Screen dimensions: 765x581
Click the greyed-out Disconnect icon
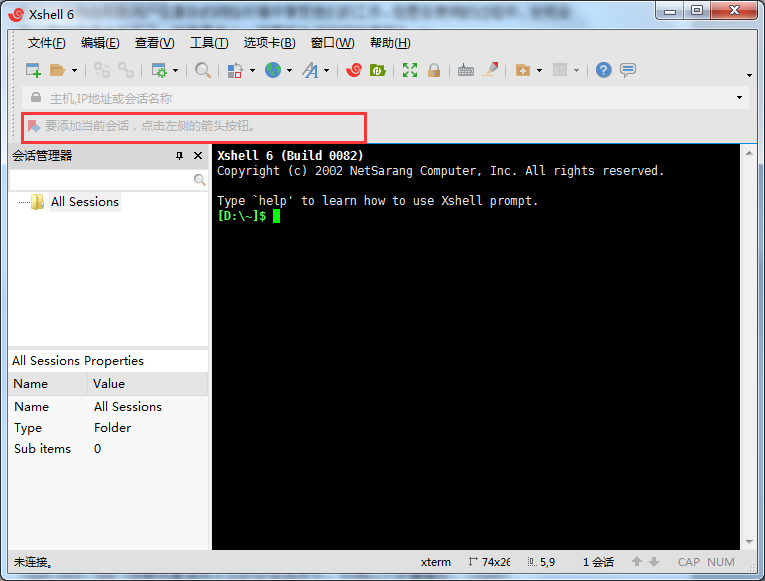[101, 70]
